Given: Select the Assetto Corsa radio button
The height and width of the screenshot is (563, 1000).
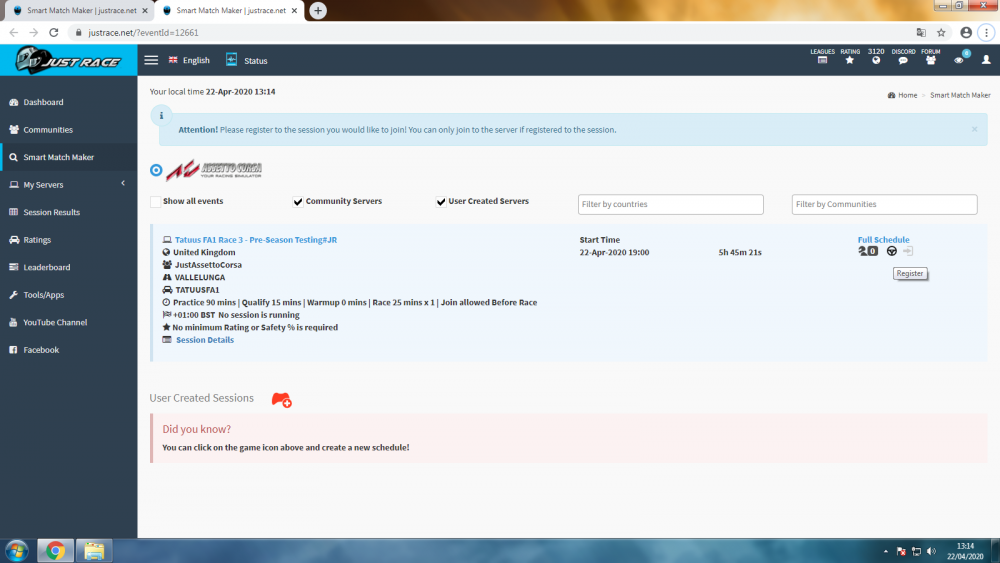Looking at the screenshot, I should click(x=156, y=170).
